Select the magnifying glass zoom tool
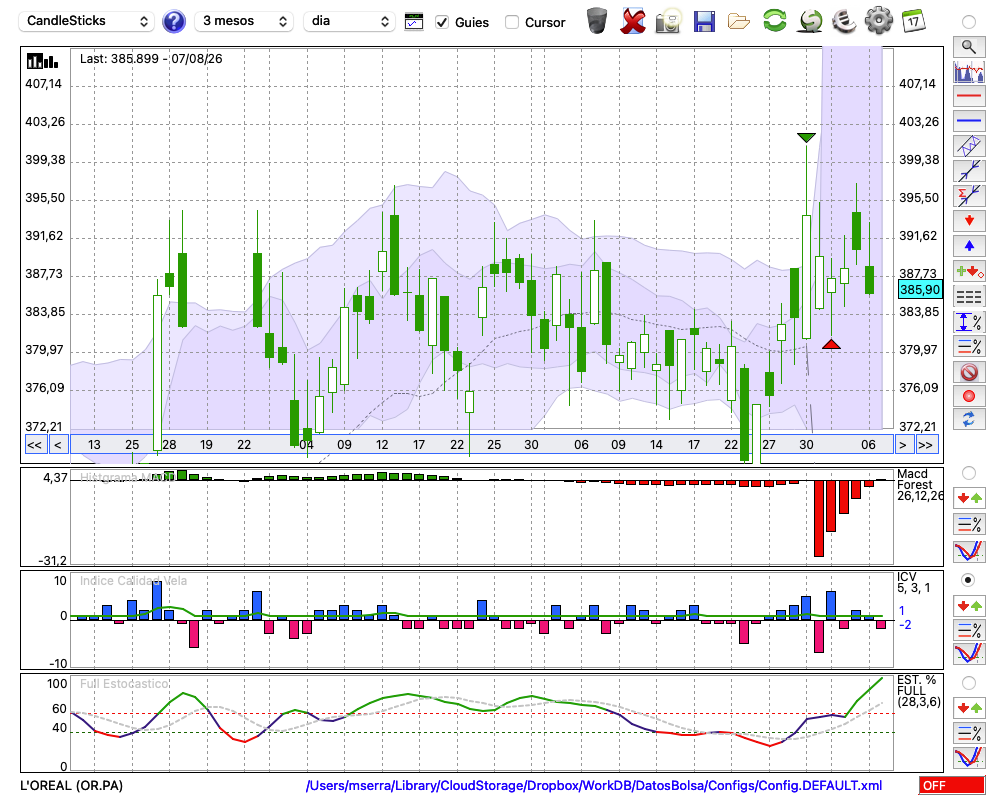Image resolution: width=1000 pixels, height=800 pixels. [x=969, y=46]
